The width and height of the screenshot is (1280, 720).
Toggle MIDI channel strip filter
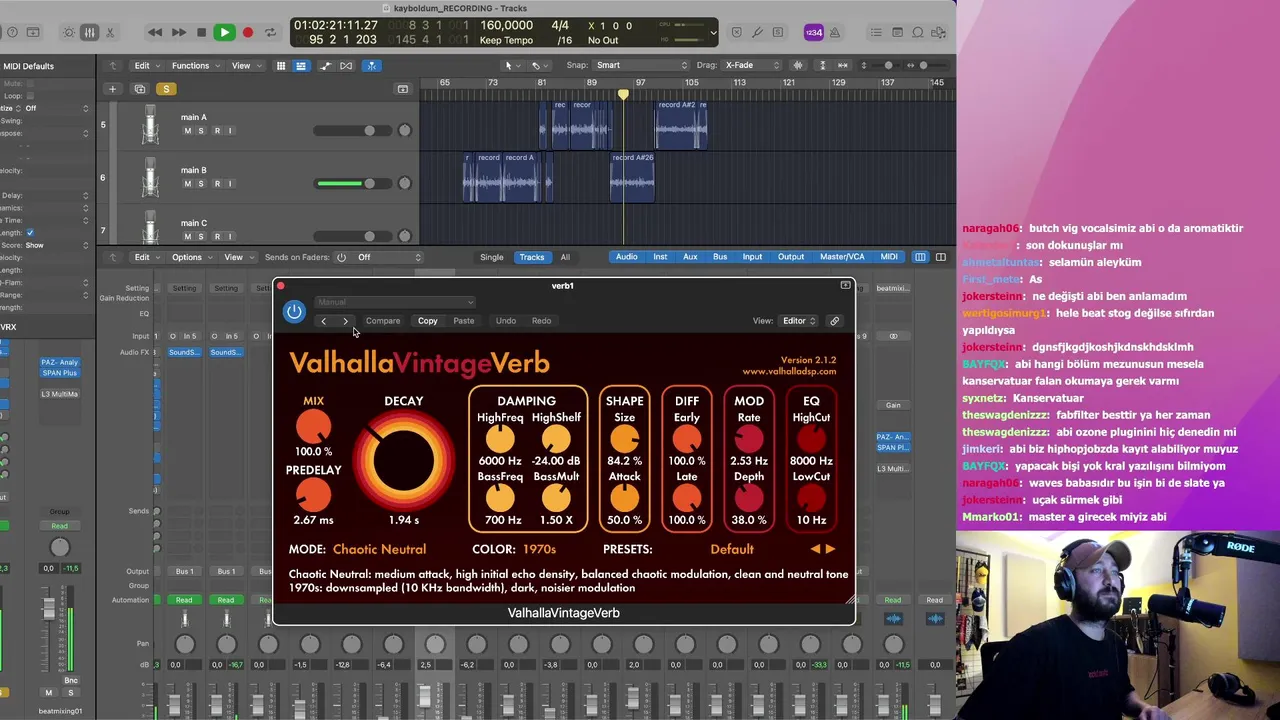pyautogui.click(x=889, y=257)
